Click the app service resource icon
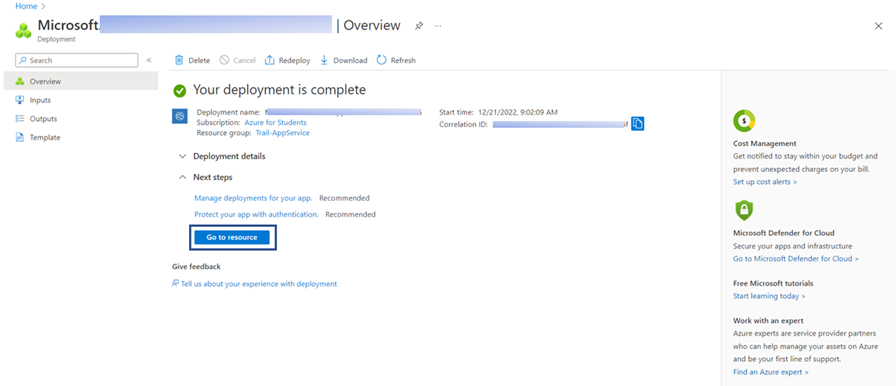896x386 pixels. point(179,116)
